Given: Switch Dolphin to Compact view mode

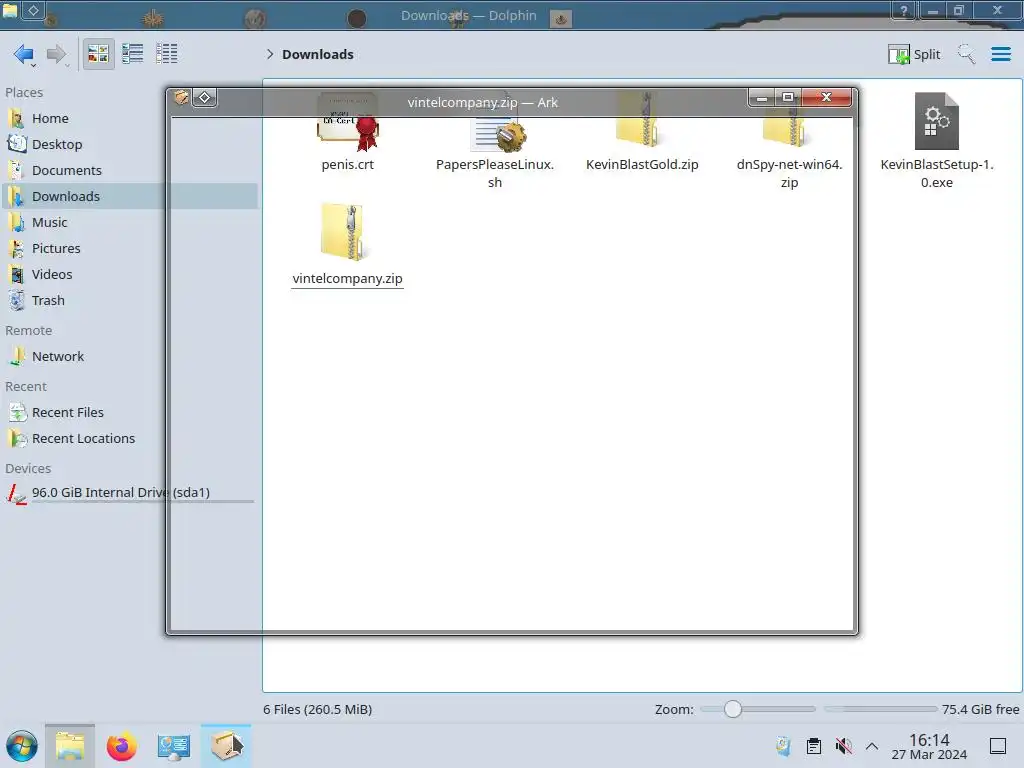Looking at the screenshot, I should click(133, 54).
